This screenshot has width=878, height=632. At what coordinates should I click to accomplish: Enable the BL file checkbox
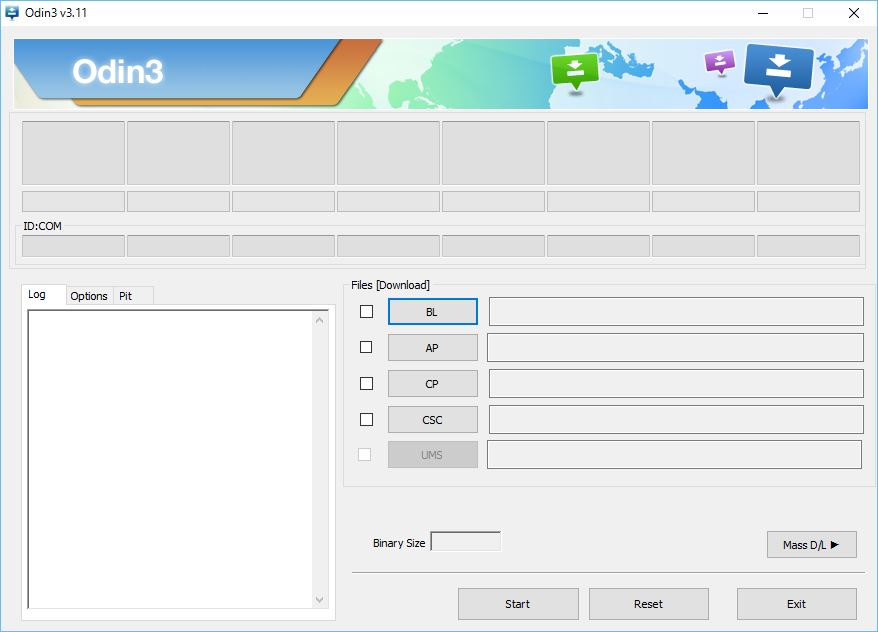coord(366,311)
